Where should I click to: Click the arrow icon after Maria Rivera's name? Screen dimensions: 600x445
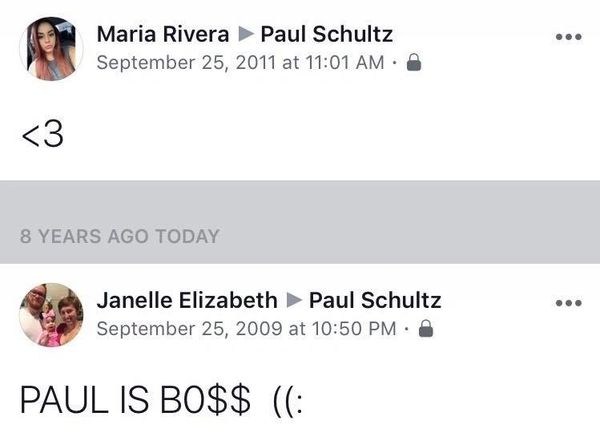click(243, 35)
